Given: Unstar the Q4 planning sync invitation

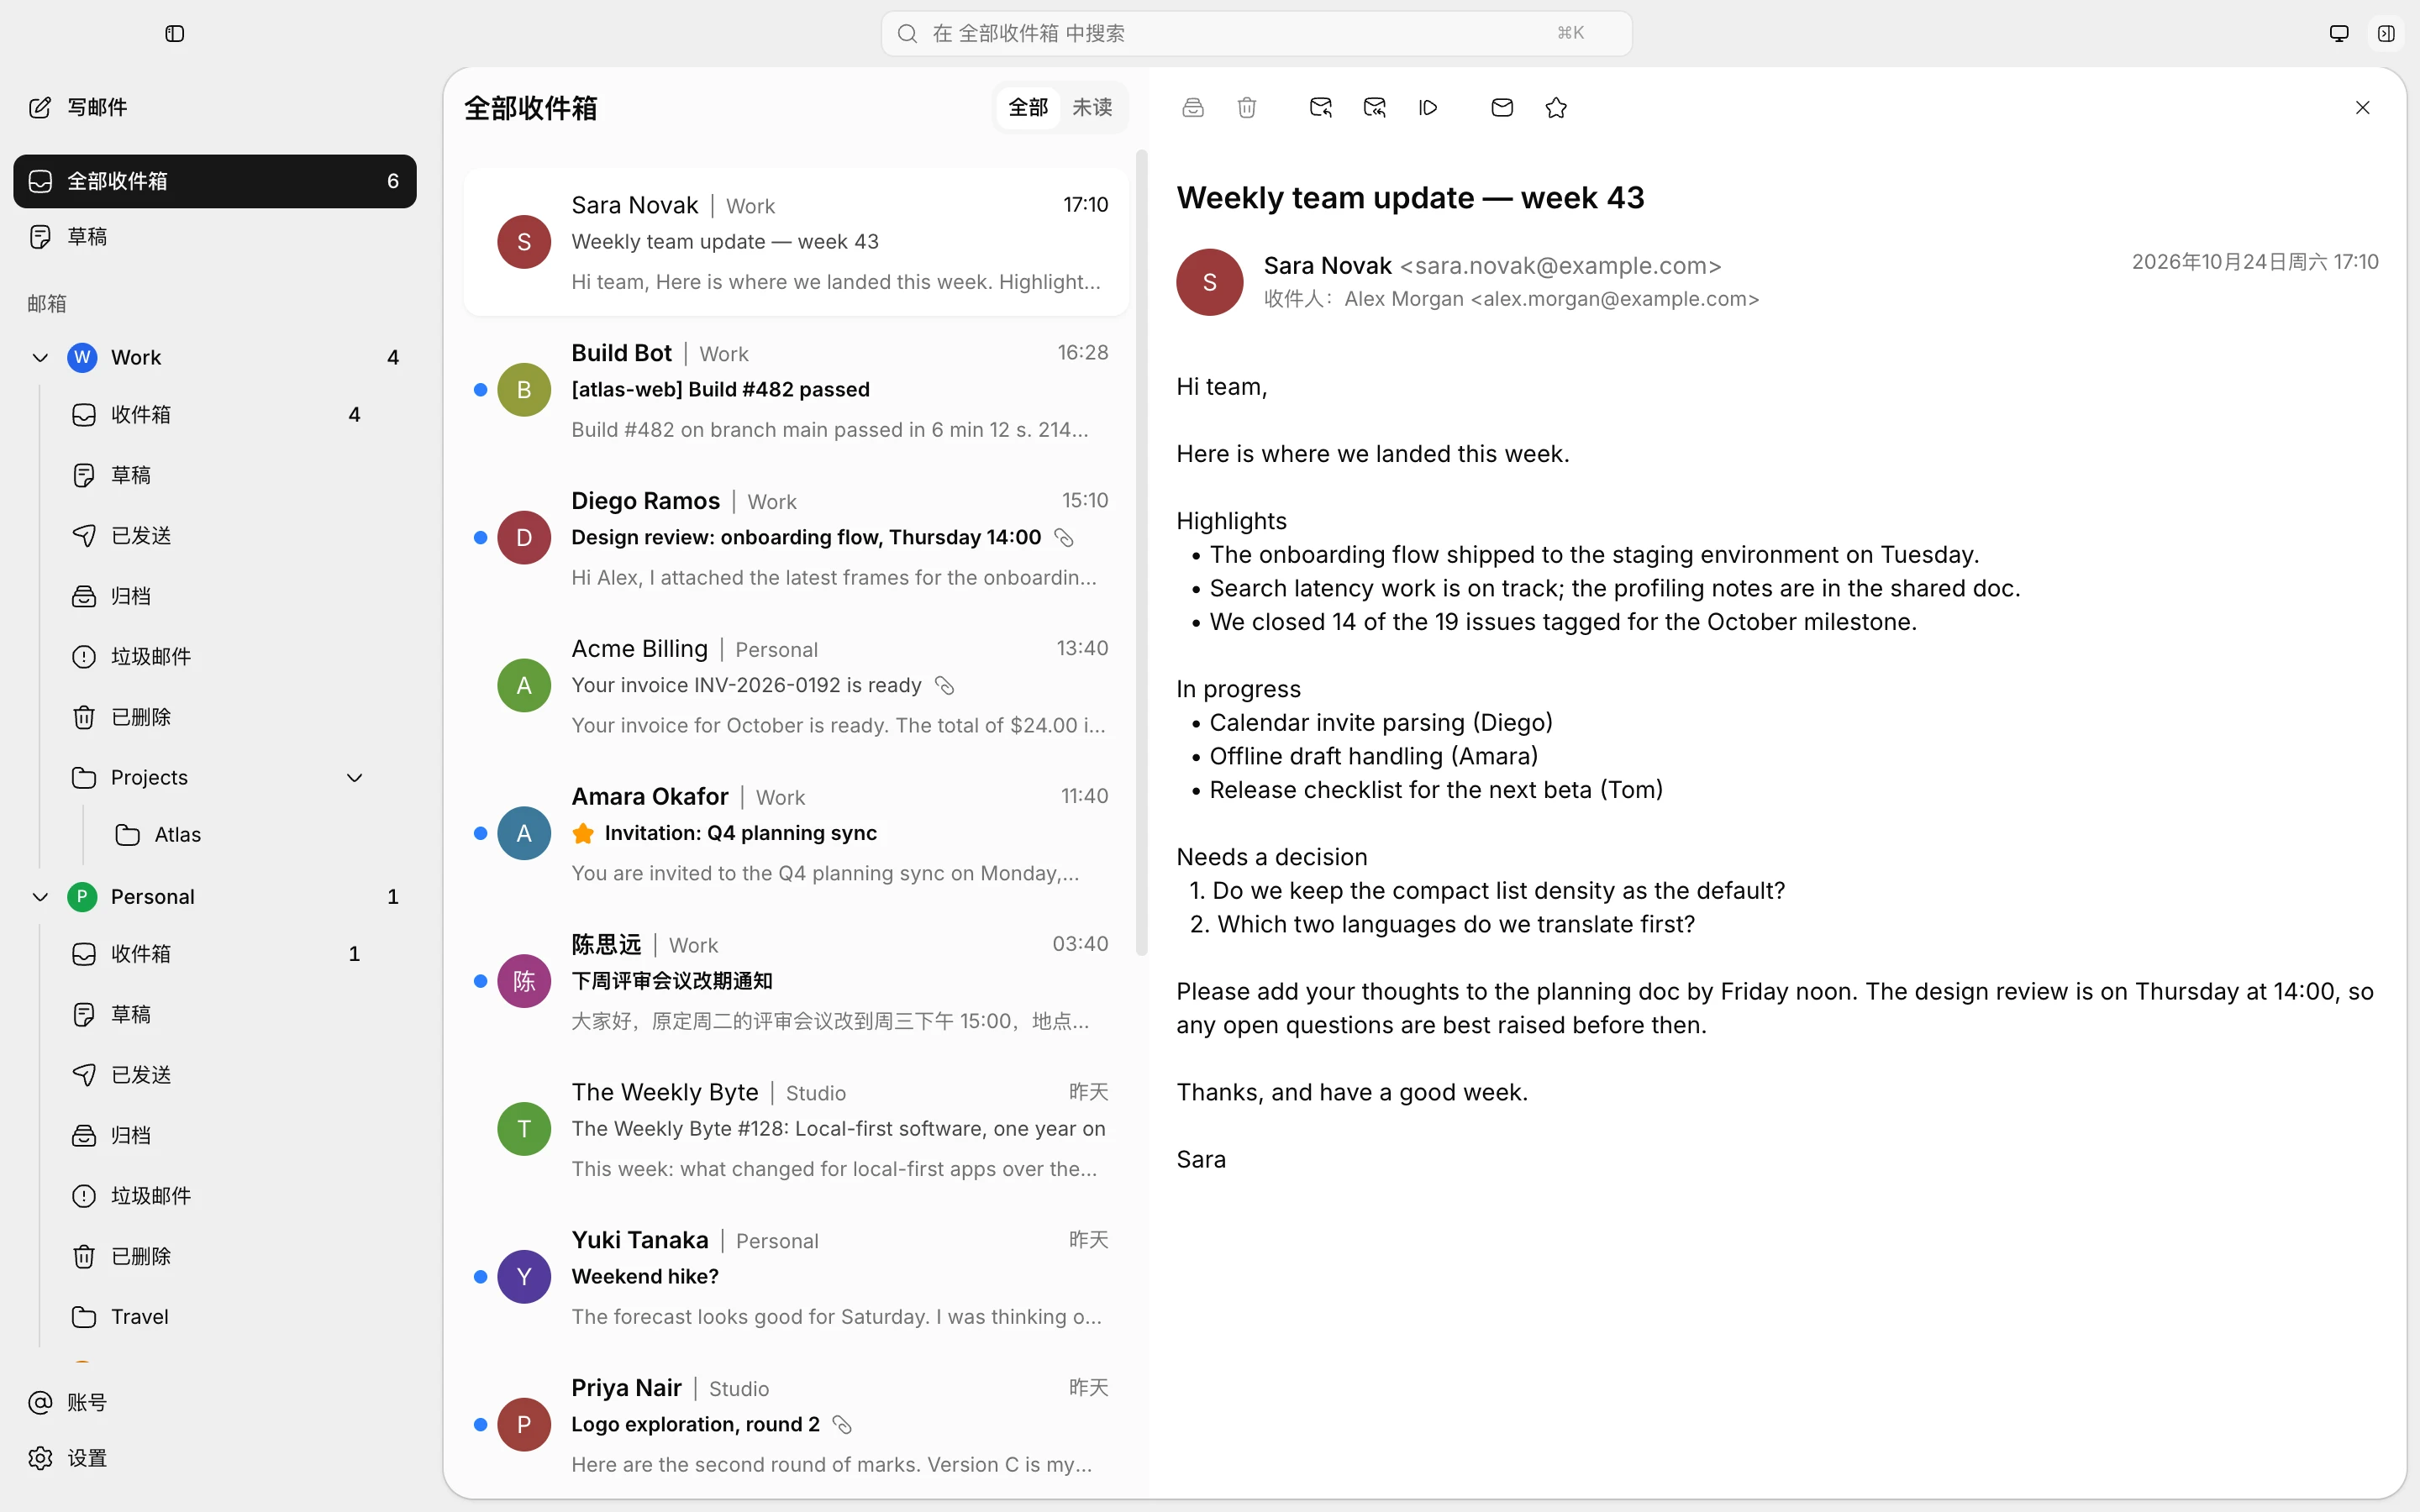Looking at the screenshot, I should (583, 833).
